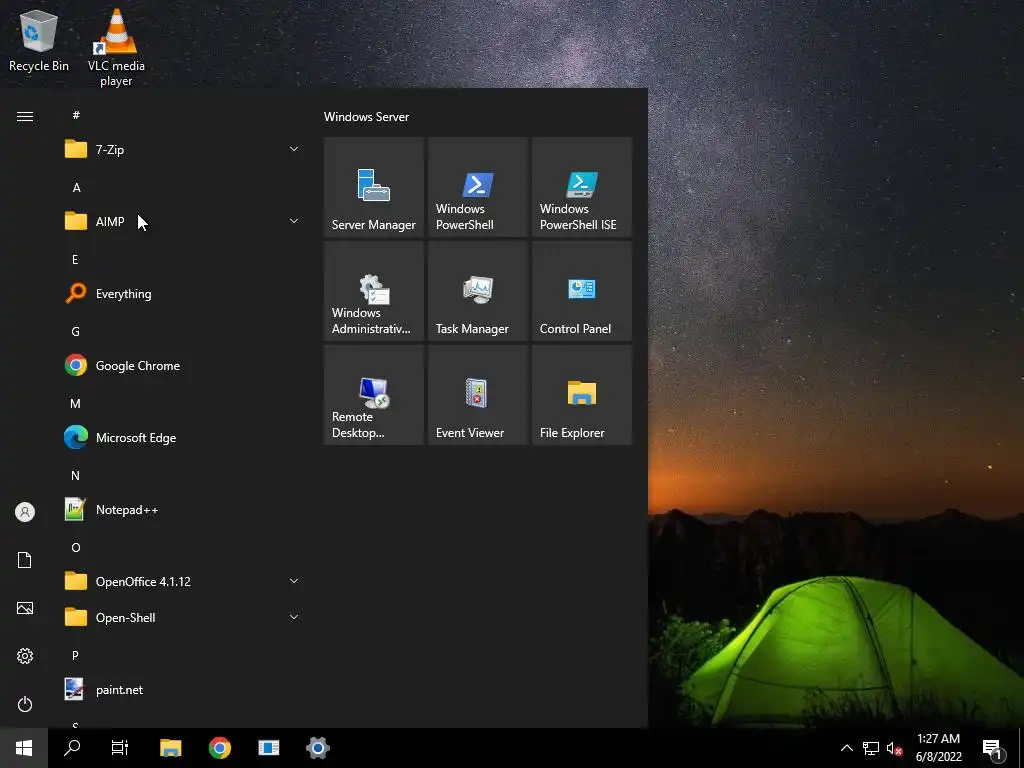Open paint.net from the app list

tap(182, 689)
